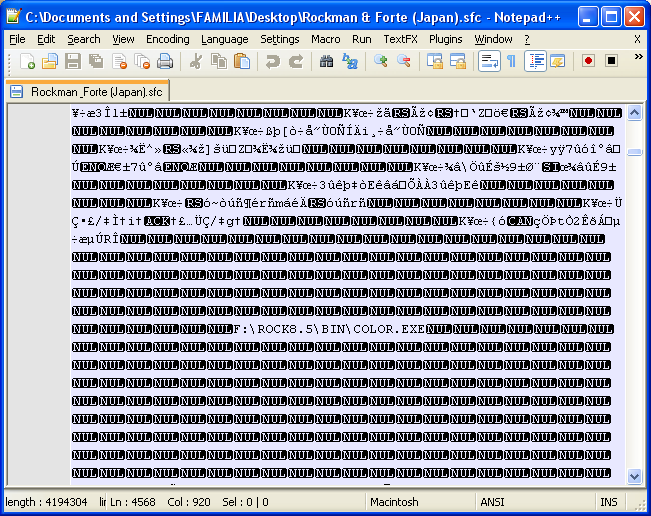Viewport: 651px width, 516px height.
Task: Toggle the Word wrap toolbar button
Action: pos(489,61)
